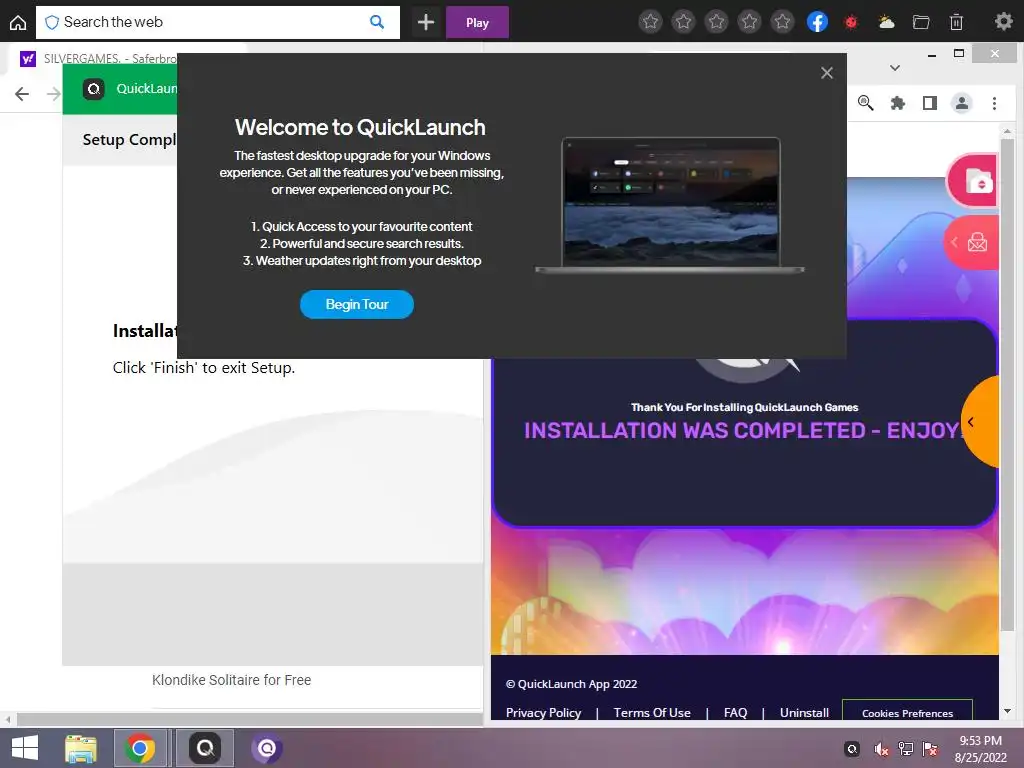
Task: Click the muted speaker tray icon
Action: click(881, 749)
